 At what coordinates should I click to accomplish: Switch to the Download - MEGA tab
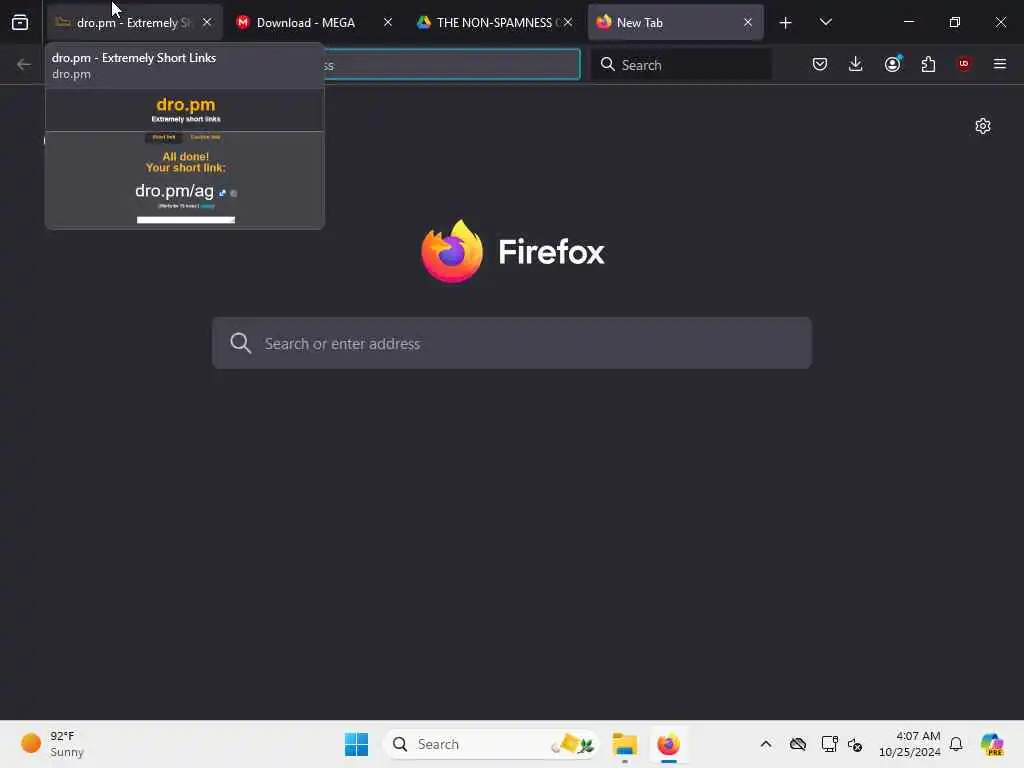coord(305,22)
